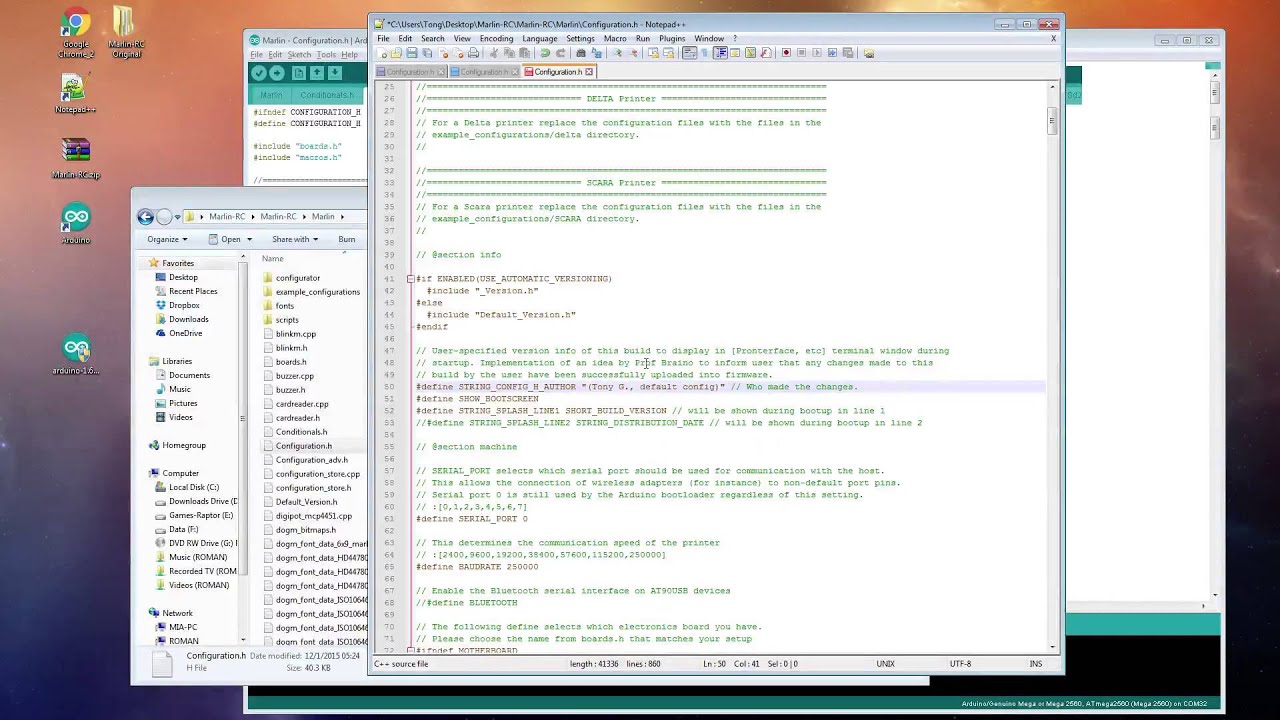Click the Undo arrow in Notepad++ toolbar

tap(545, 53)
